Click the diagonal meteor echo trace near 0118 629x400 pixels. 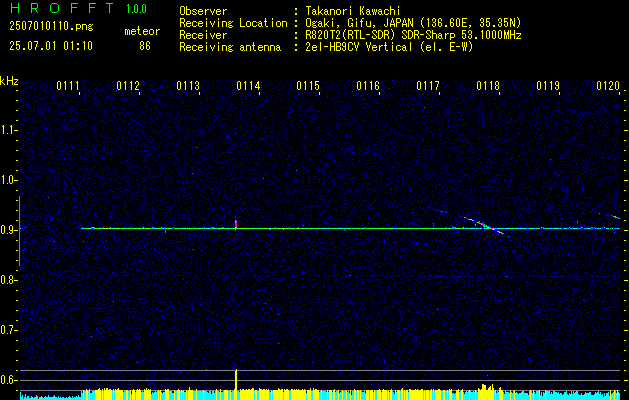point(485,226)
